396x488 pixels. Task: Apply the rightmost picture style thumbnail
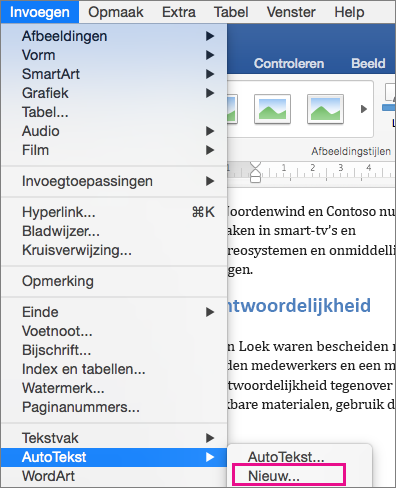coord(325,109)
